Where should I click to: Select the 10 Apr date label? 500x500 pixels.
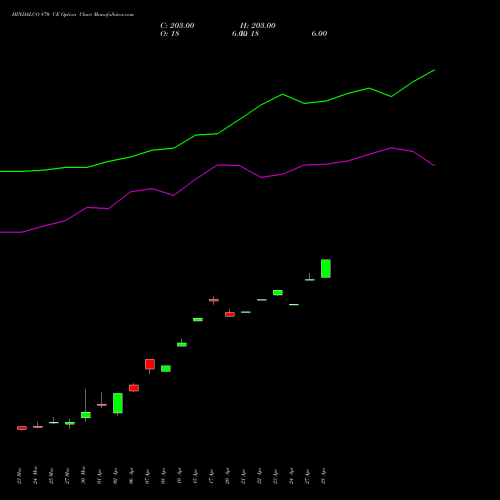180,477
